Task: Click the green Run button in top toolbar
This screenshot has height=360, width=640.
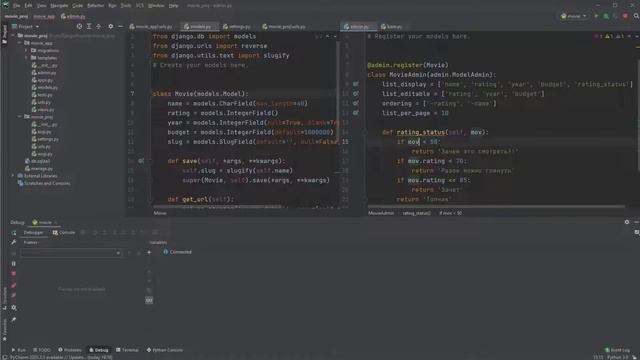Action: pos(596,16)
